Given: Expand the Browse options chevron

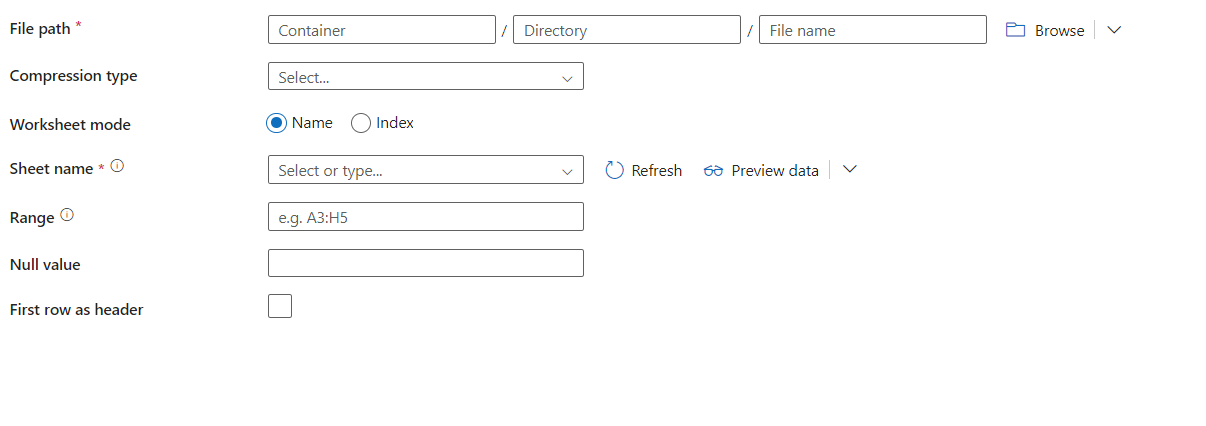Looking at the screenshot, I should point(1114,30).
